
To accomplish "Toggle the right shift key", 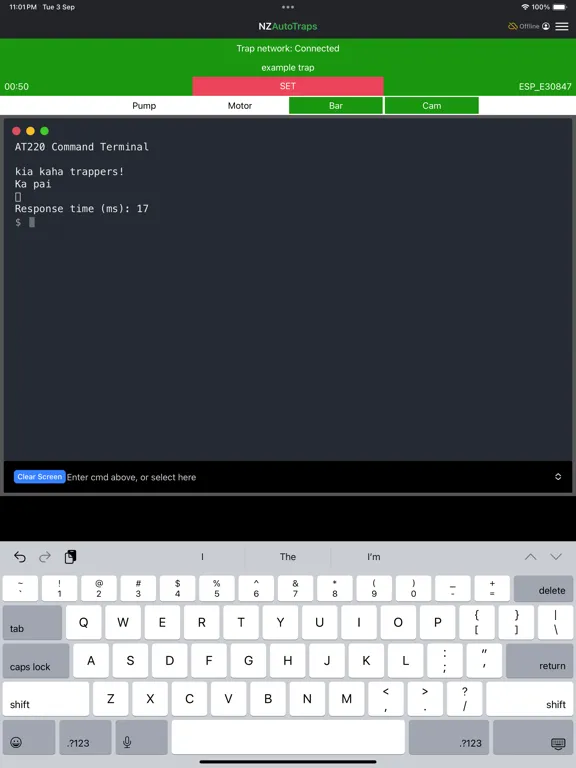I will point(529,699).
